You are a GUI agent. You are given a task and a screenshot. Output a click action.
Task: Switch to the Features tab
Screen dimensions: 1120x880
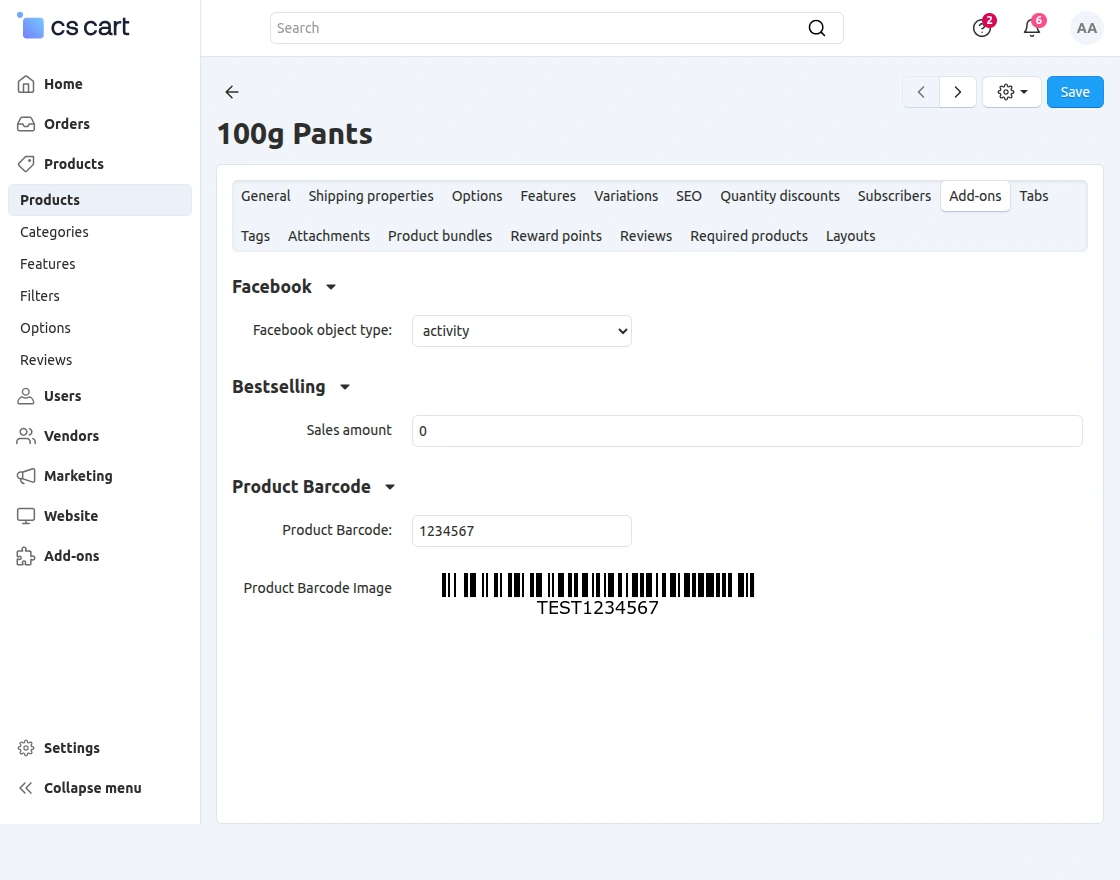548,196
